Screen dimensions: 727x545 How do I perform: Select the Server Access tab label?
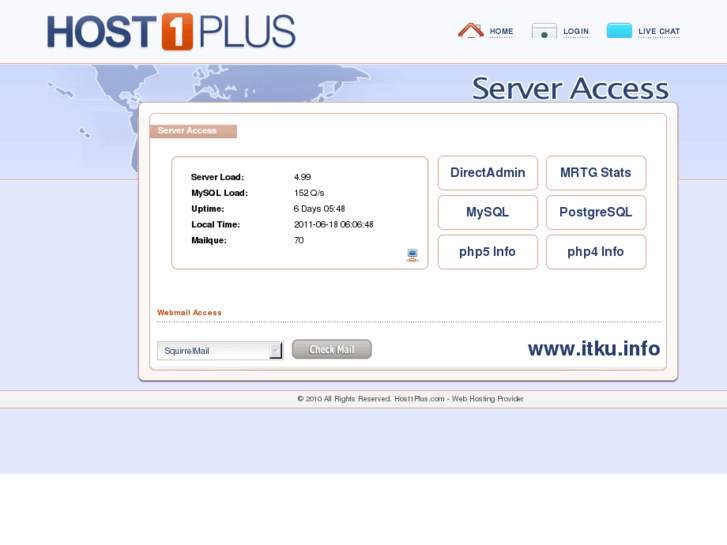point(193,131)
